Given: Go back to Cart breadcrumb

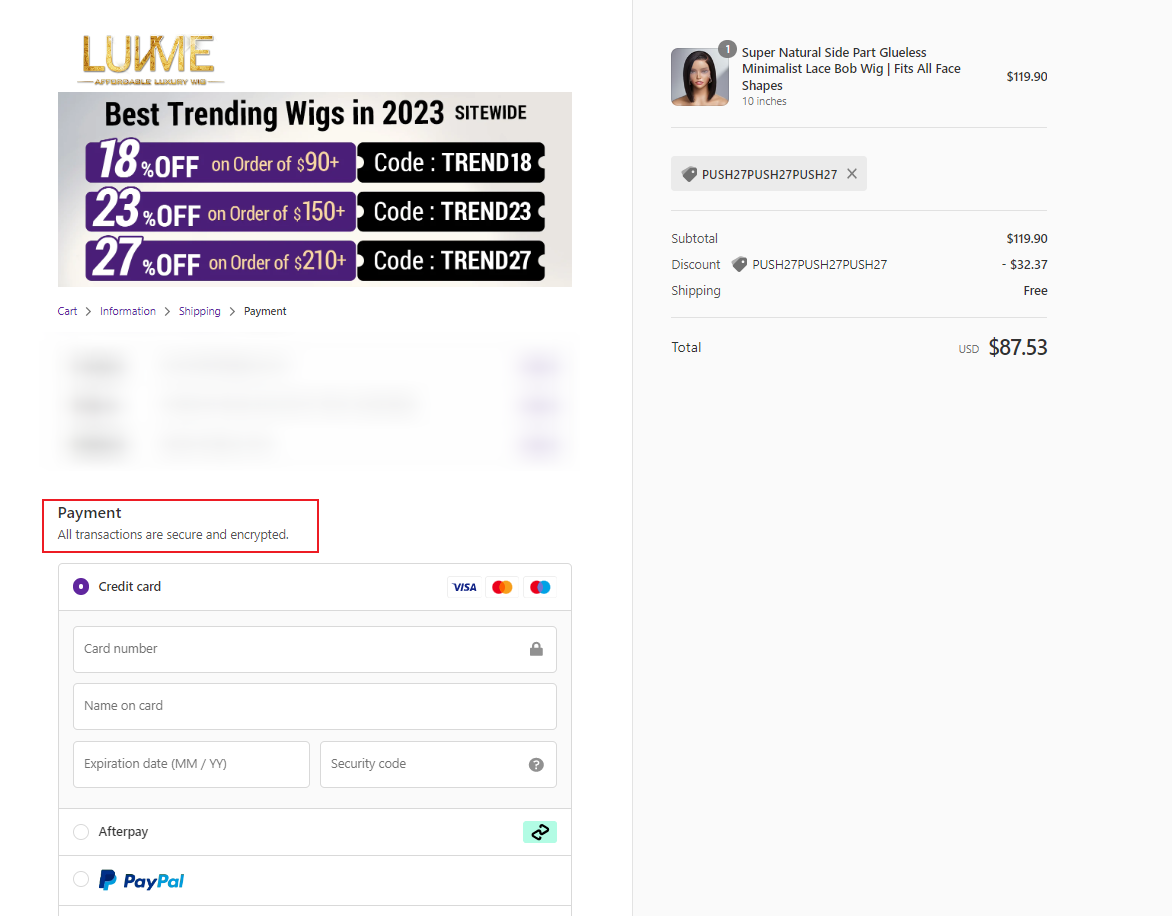Looking at the screenshot, I should (x=67, y=311).
